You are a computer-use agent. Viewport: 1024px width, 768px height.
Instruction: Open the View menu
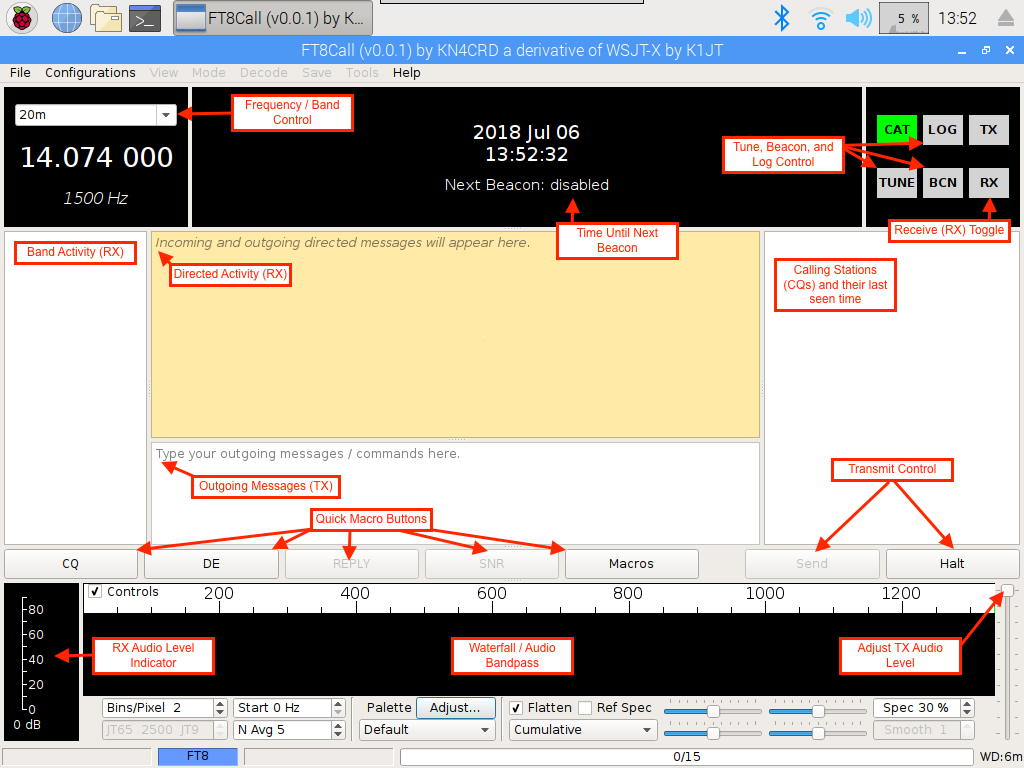[x=164, y=72]
